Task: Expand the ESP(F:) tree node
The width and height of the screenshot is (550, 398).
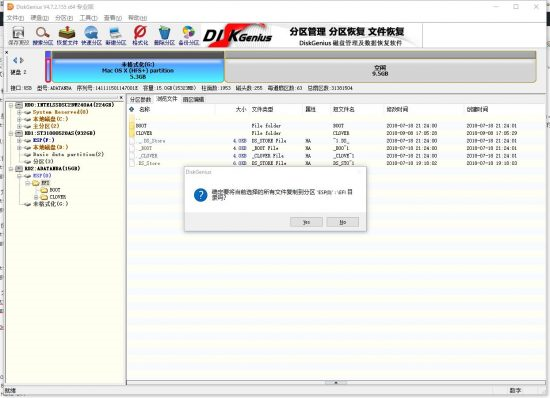Action: (x=19, y=140)
